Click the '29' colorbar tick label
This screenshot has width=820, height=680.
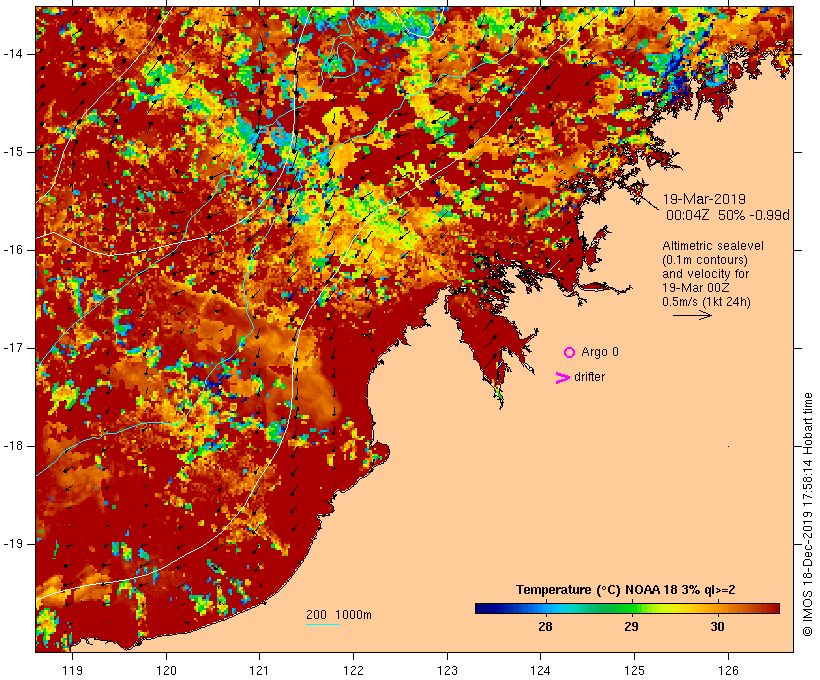(x=631, y=627)
